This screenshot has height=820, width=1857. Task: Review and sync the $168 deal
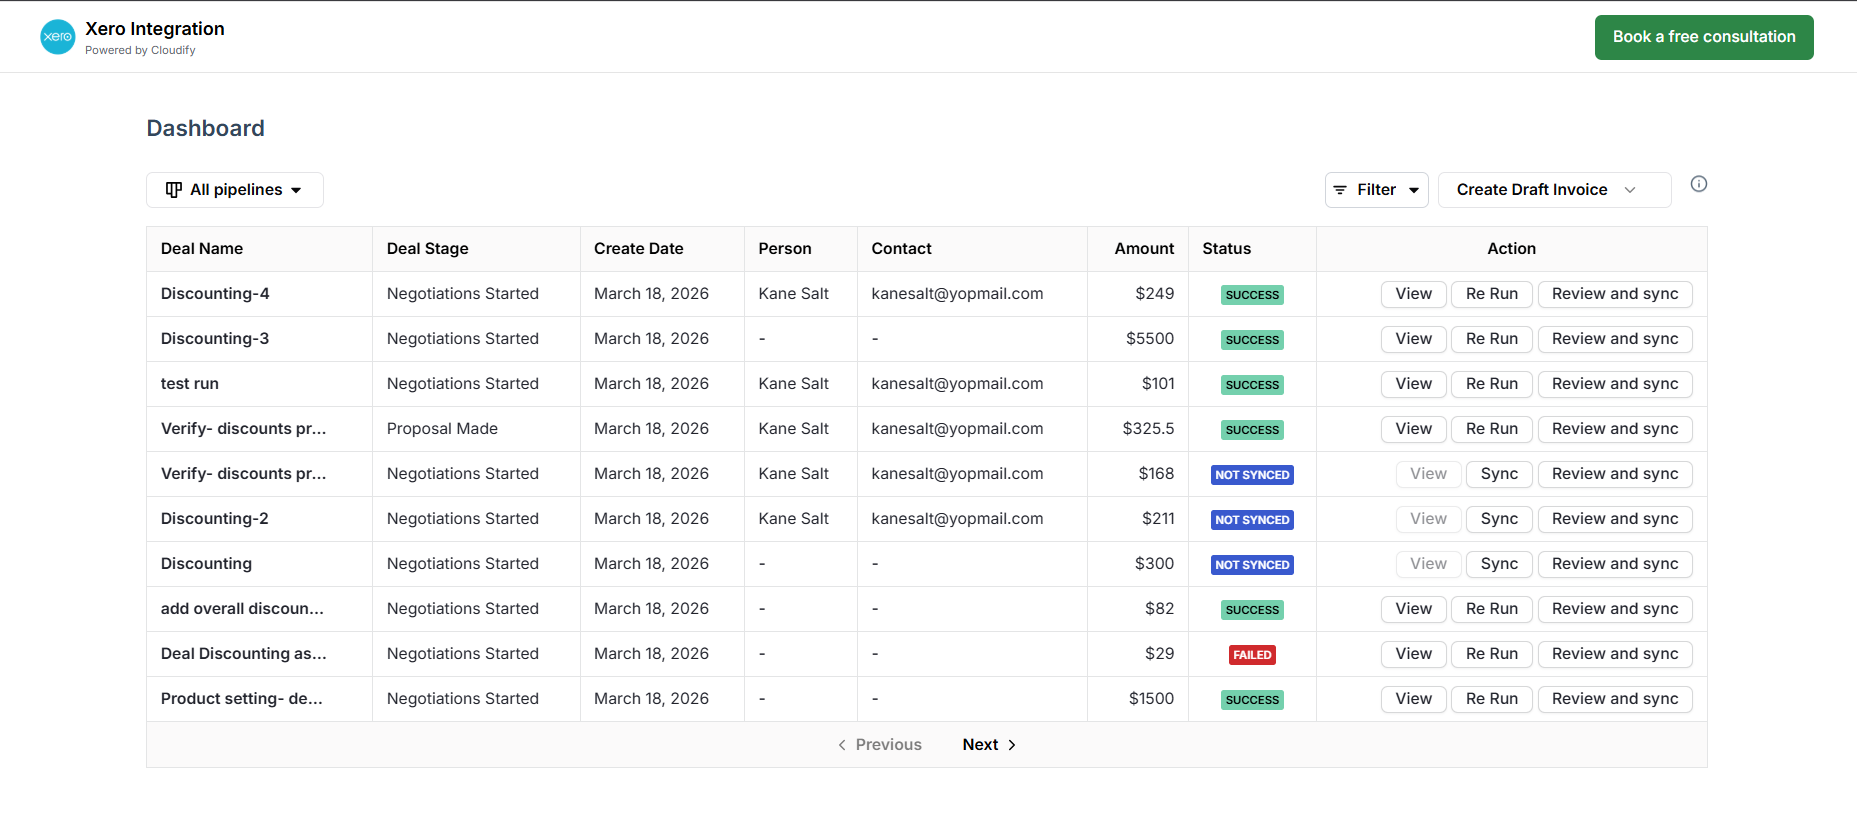(1615, 474)
